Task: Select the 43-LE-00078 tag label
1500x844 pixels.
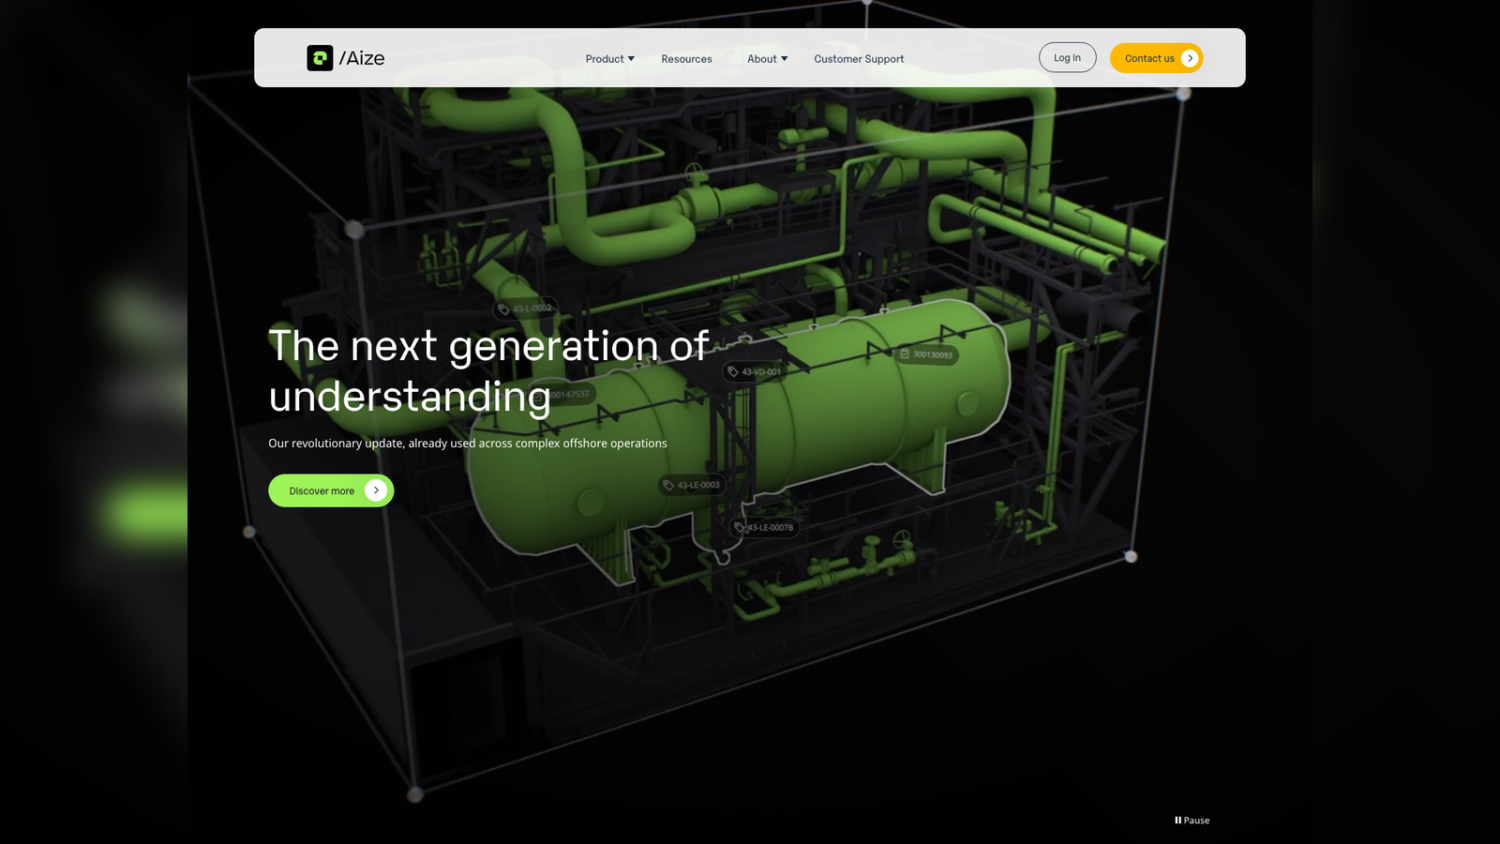Action: [x=764, y=527]
